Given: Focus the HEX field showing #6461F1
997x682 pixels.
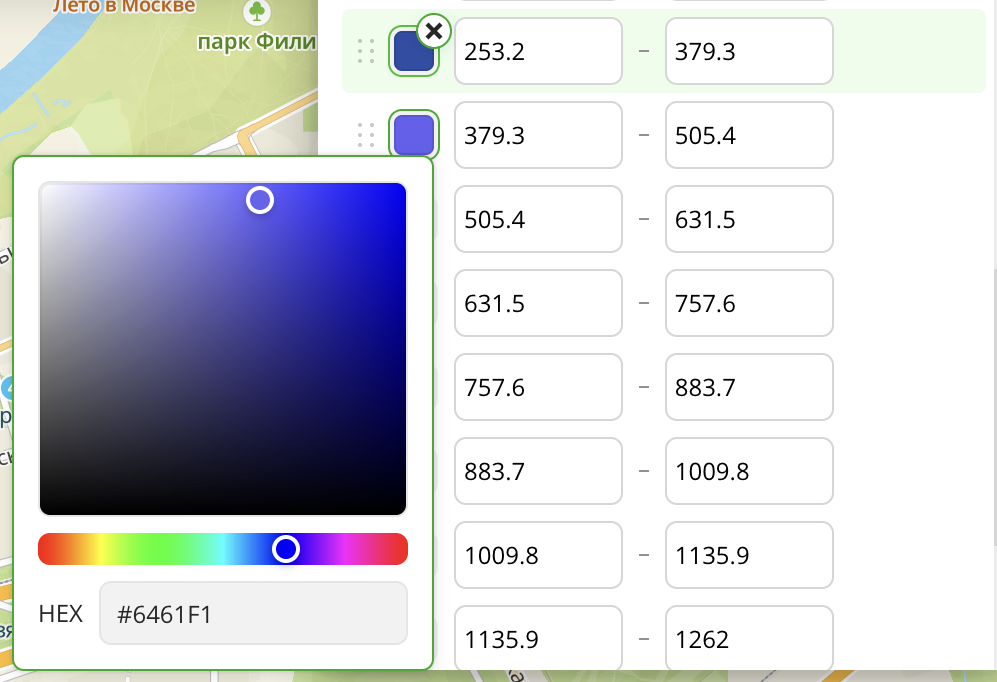Looking at the screenshot, I should 253,613.
